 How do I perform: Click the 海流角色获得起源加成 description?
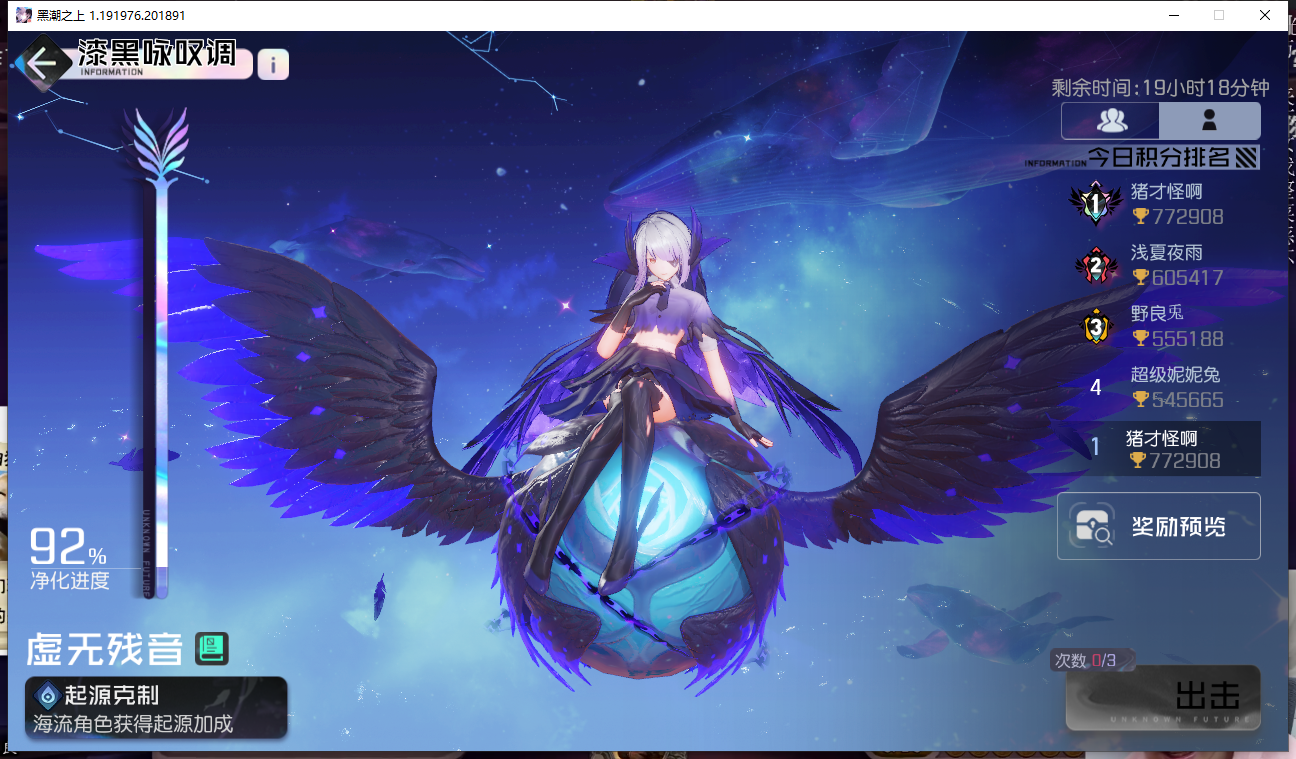click(x=133, y=724)
